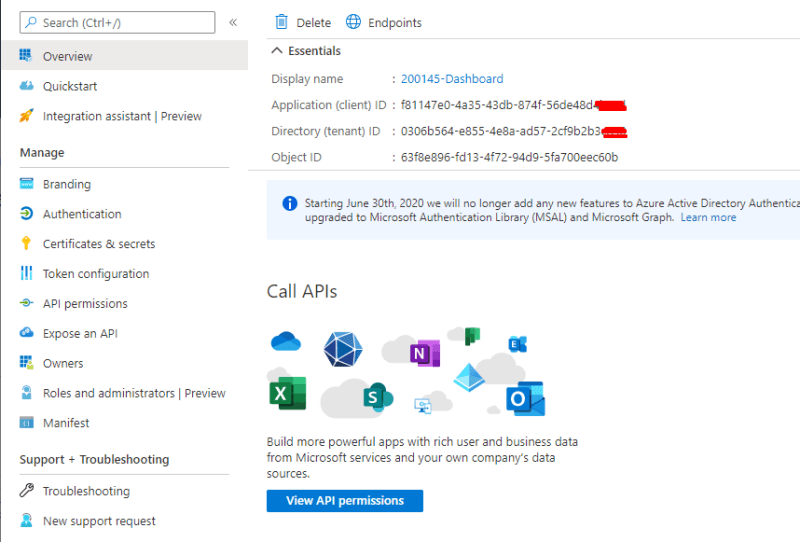Click the New support request person icon
The height and width of the screenshot is (542, 800).
26,520
